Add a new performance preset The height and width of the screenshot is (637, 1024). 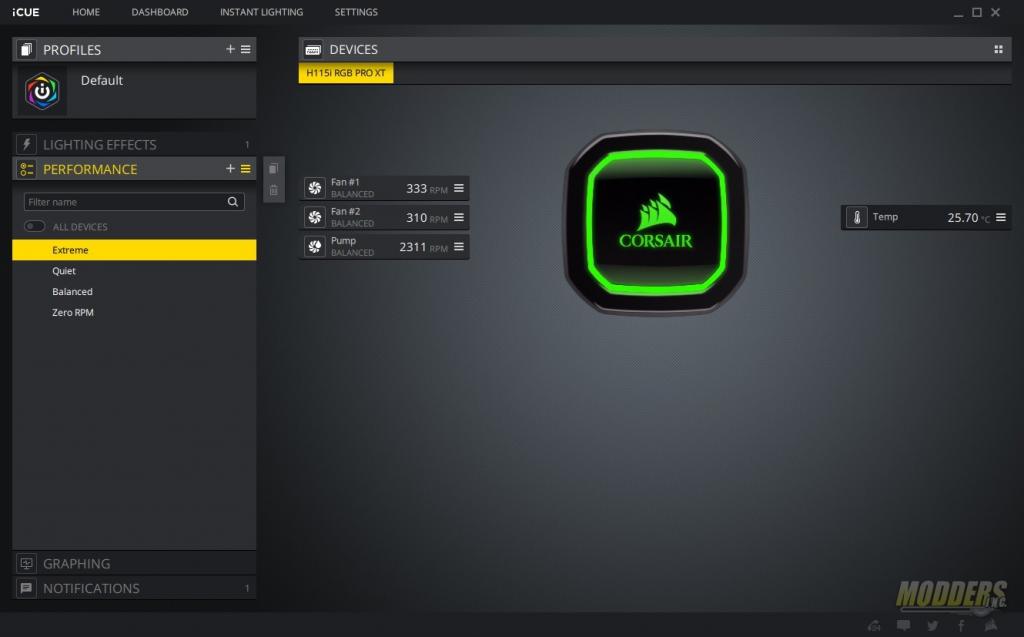pos(230,169)
